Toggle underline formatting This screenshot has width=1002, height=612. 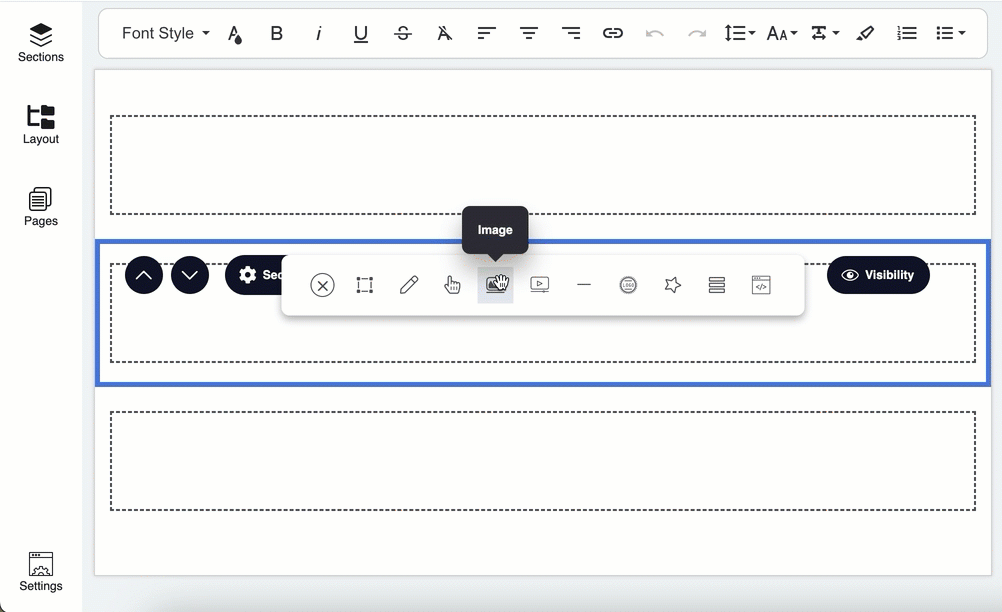(x=360, y=33)
